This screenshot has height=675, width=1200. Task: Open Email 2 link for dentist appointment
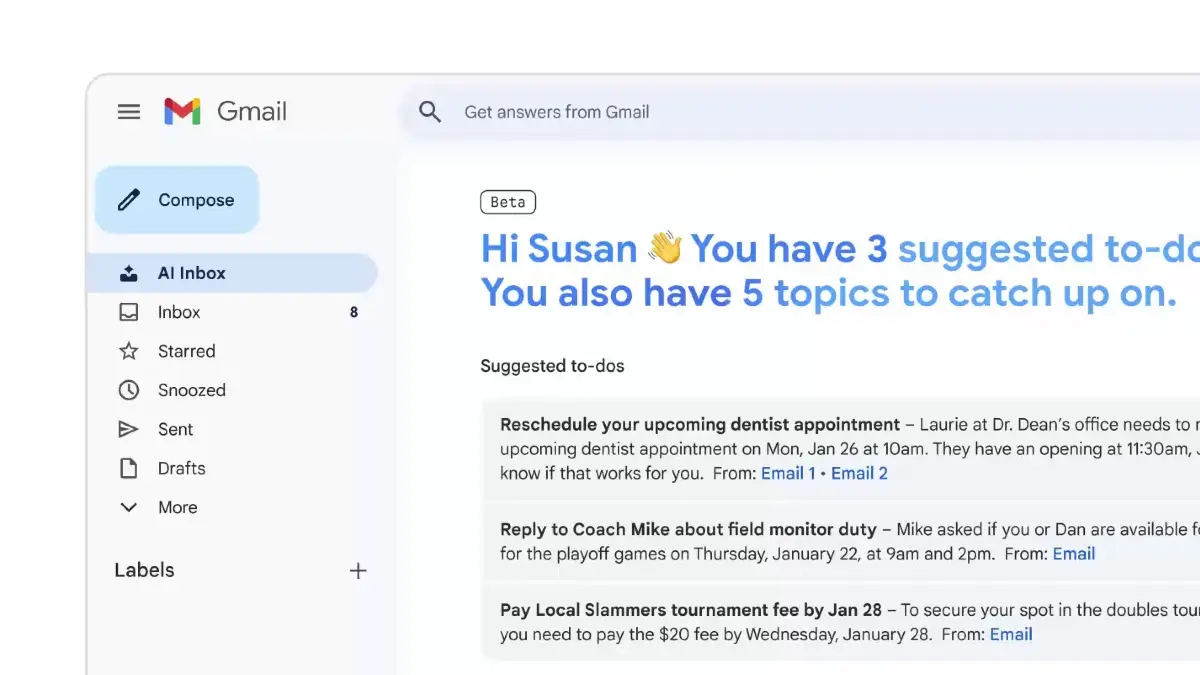(859, 473)
